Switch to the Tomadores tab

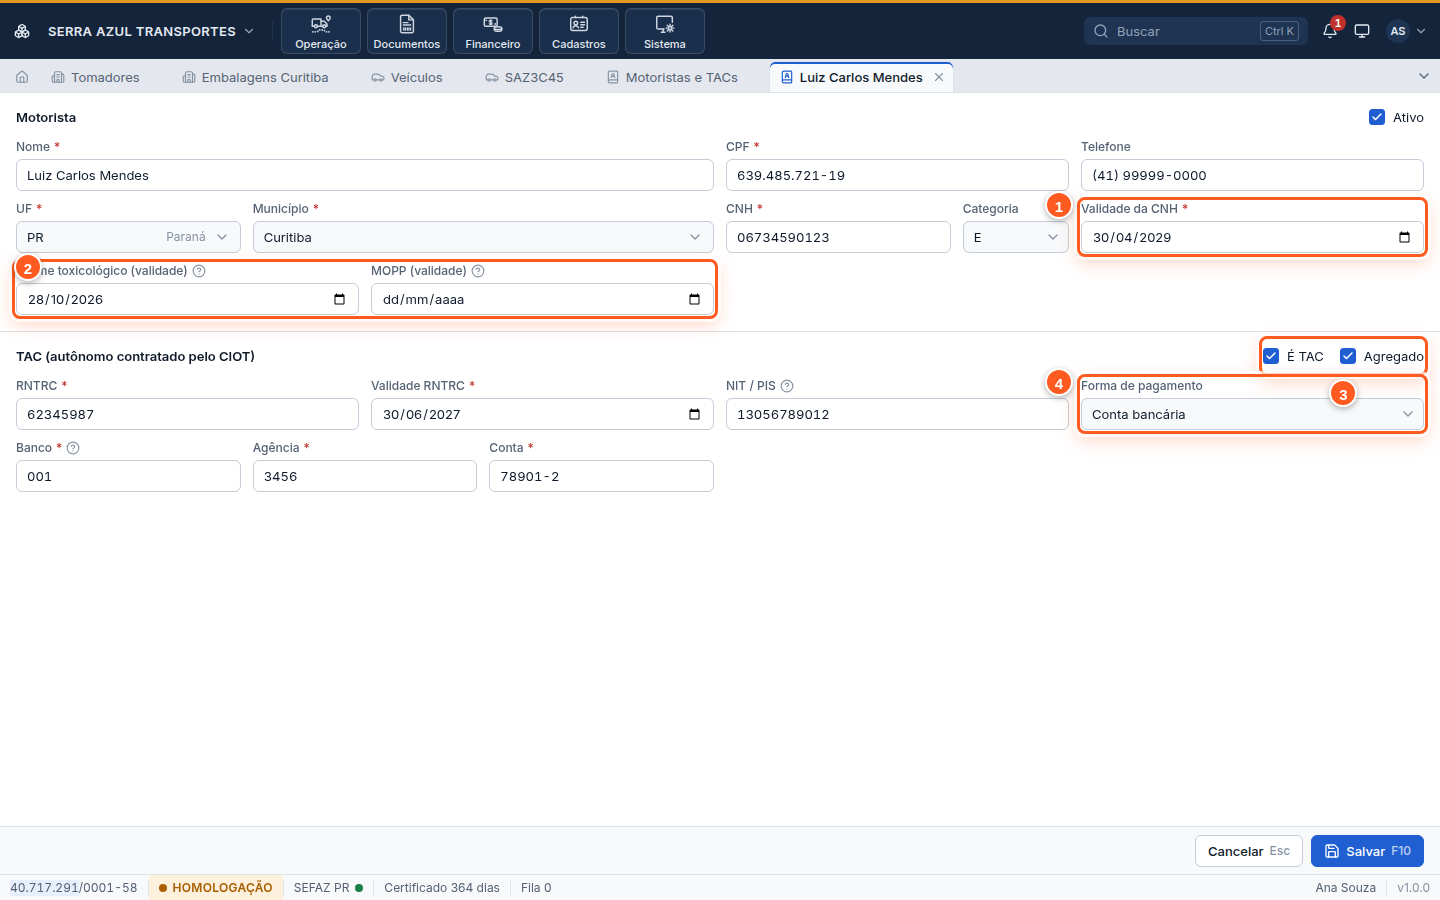click(x=96, y=77)
